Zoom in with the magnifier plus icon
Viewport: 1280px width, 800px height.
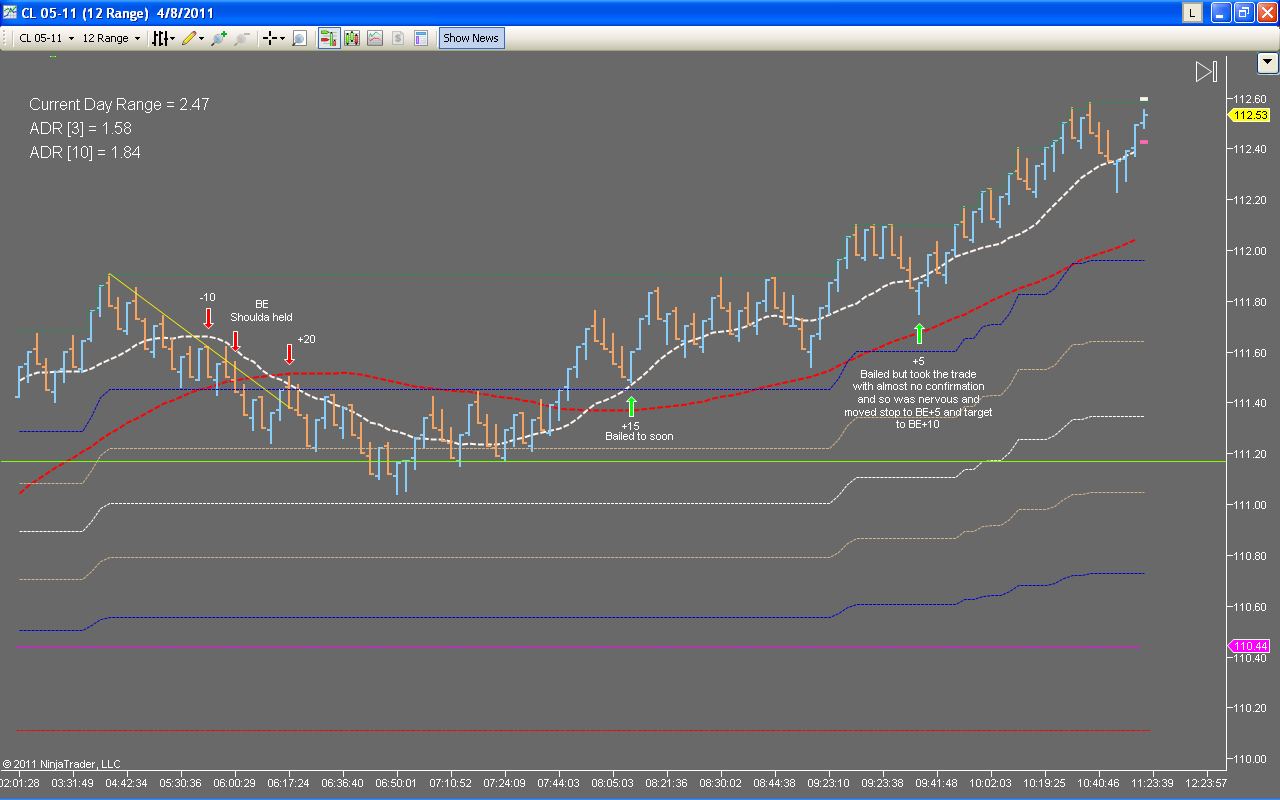218,38
